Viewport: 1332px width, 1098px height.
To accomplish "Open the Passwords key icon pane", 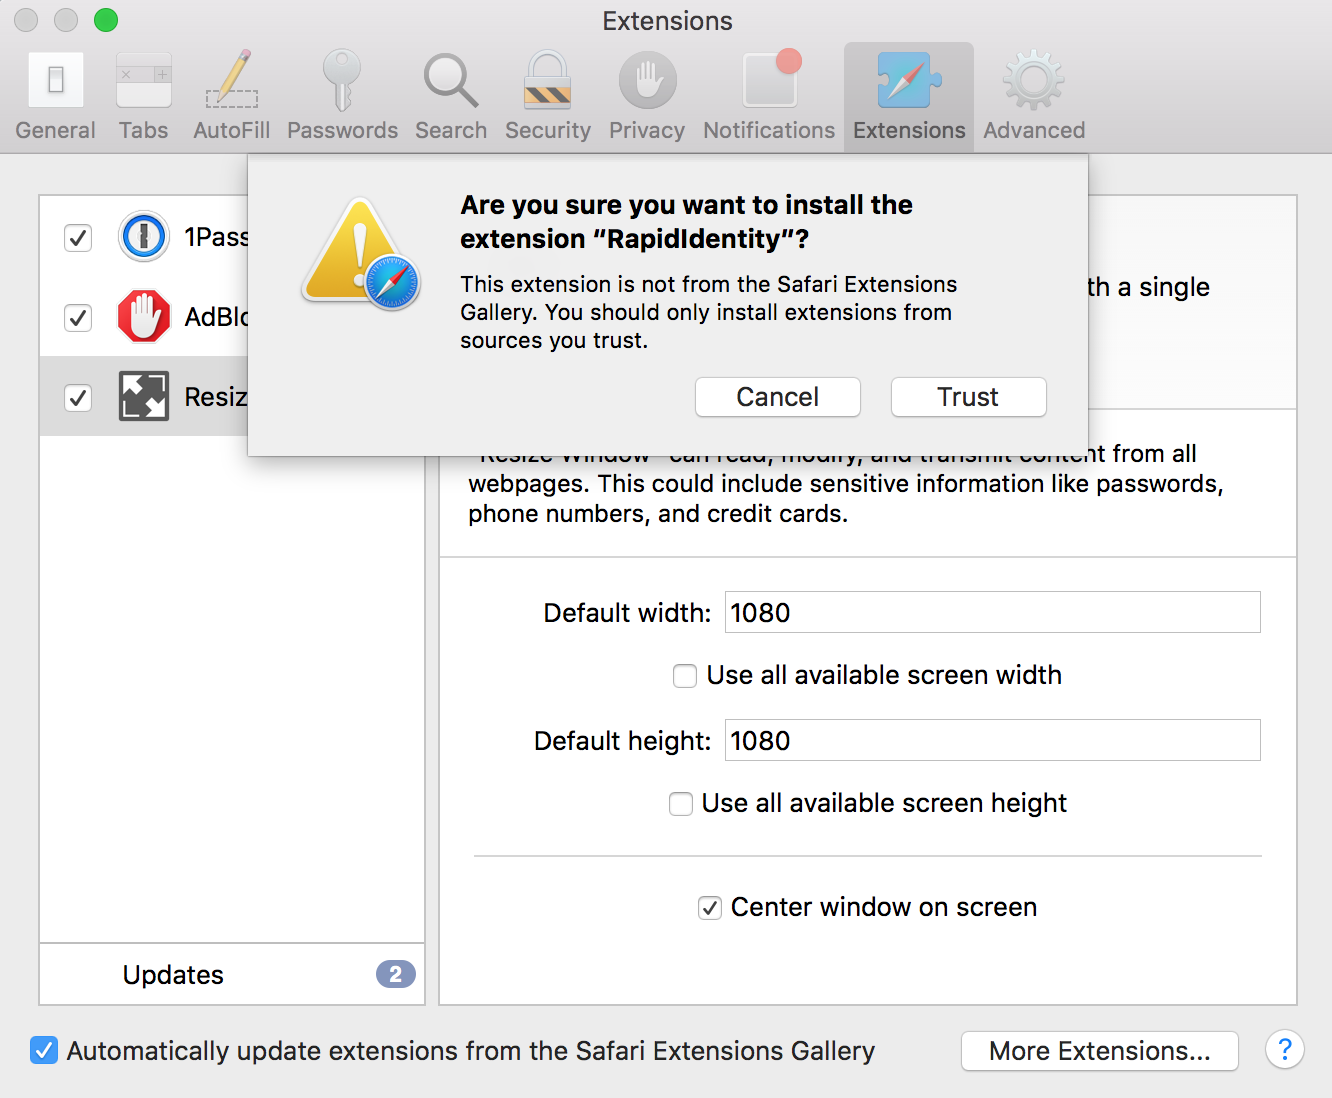I will [x=342, y=97].
